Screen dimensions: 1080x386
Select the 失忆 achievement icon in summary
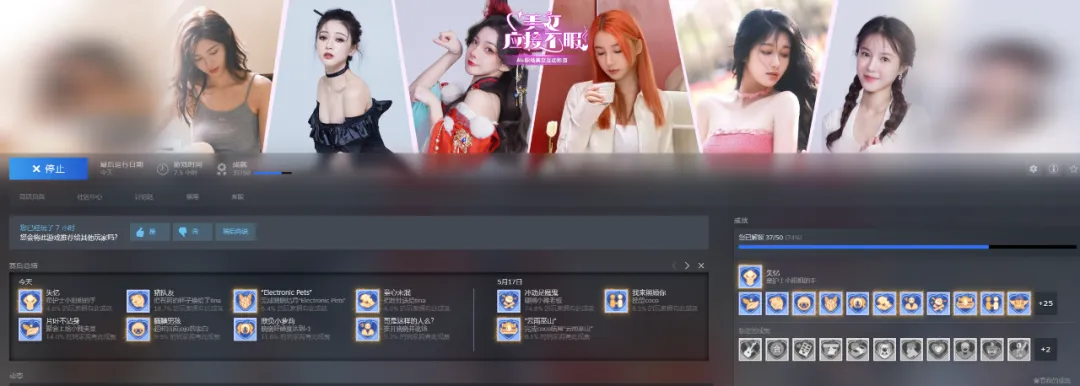point(30,301)
